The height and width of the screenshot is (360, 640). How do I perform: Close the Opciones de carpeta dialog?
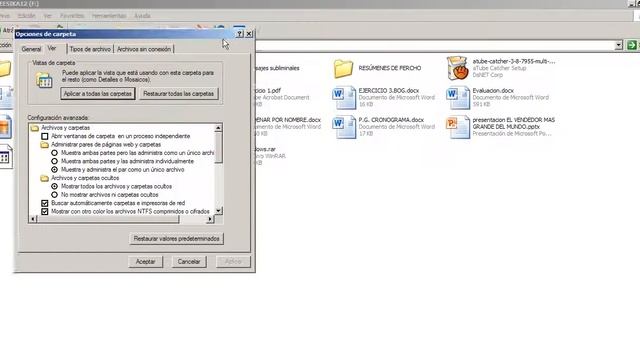[x=249, y=34]
